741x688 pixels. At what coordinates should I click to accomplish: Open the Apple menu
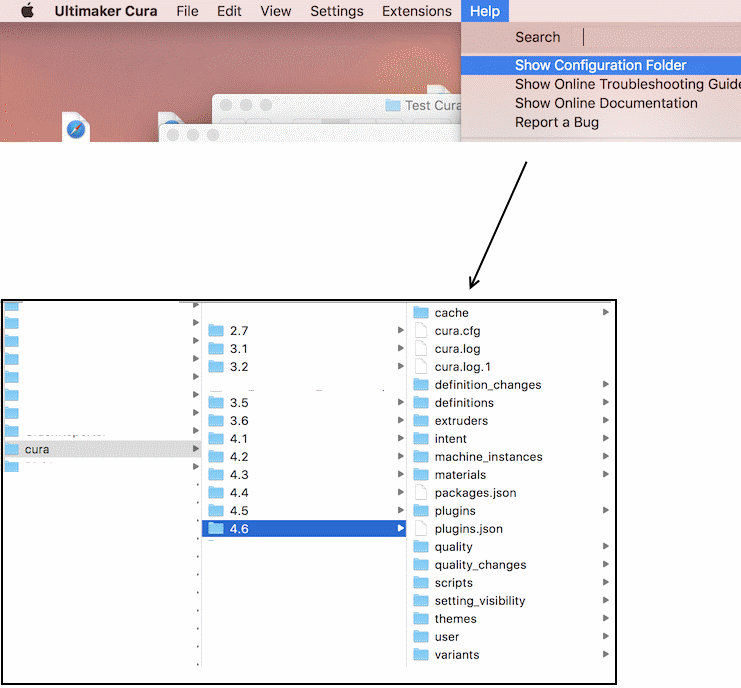tap(28, 10)
